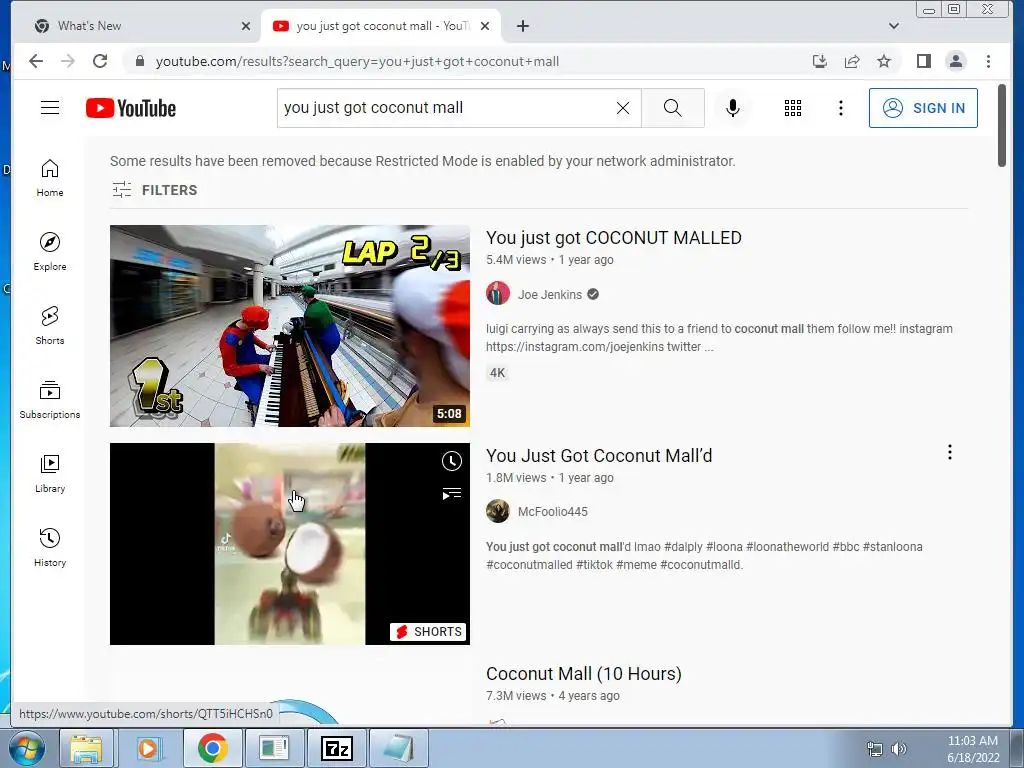Click the YouTube logo
Screen dimensions: 1024x768
click(x=131, y=108)
